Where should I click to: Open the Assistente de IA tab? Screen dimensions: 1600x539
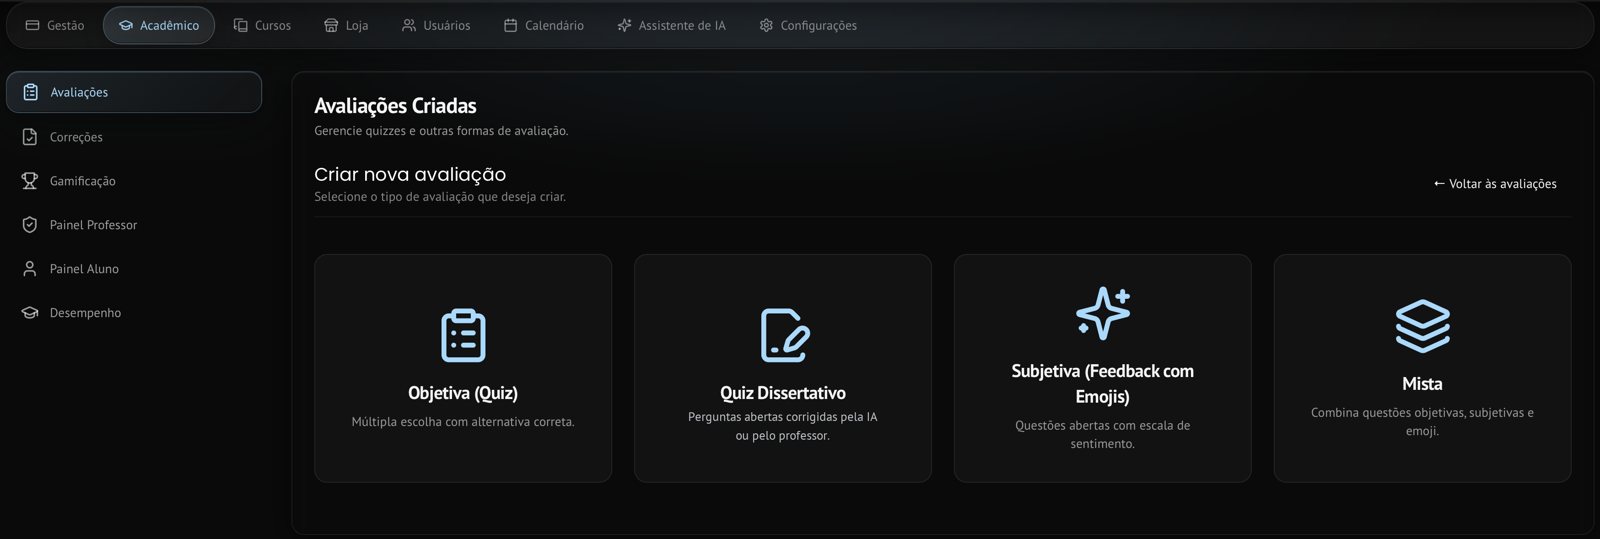671,25
